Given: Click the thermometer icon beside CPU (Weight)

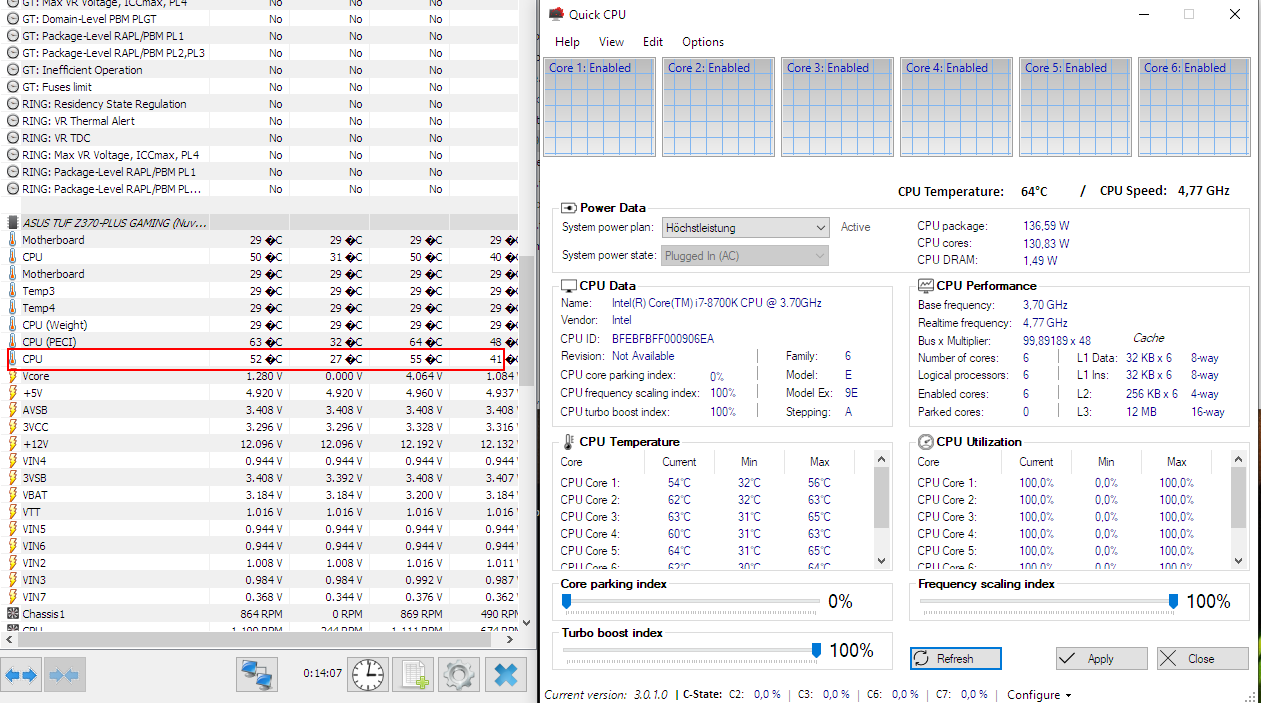Looking at the screenshot, I should click(12, 325).
